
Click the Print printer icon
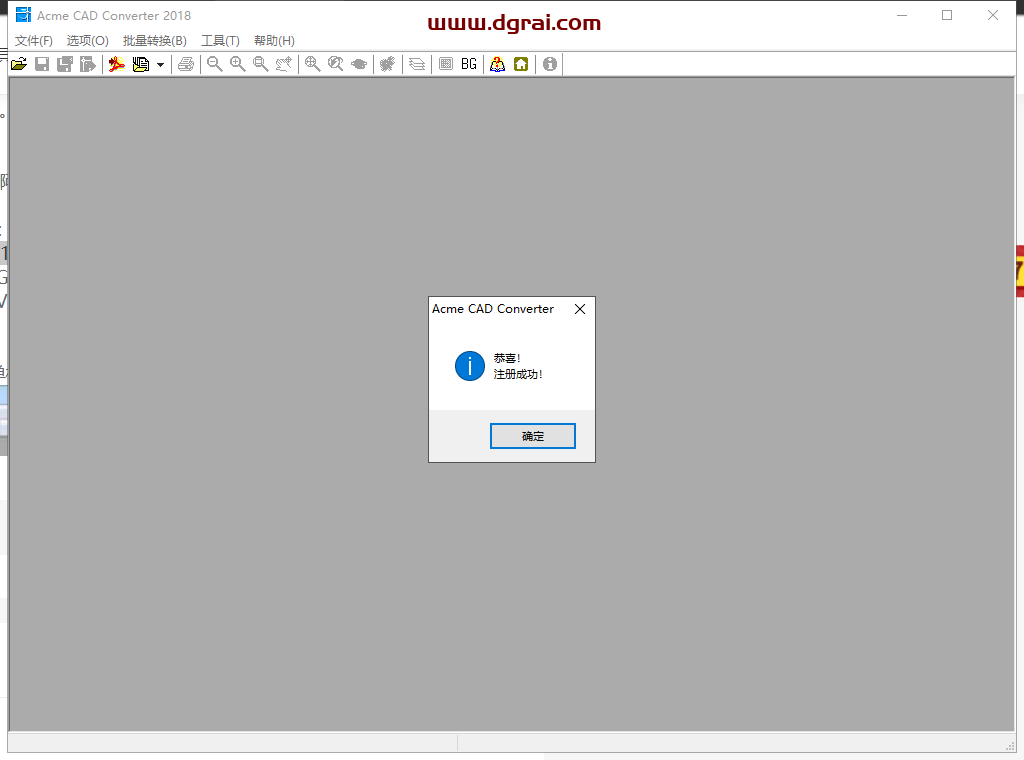click(186, 64)
